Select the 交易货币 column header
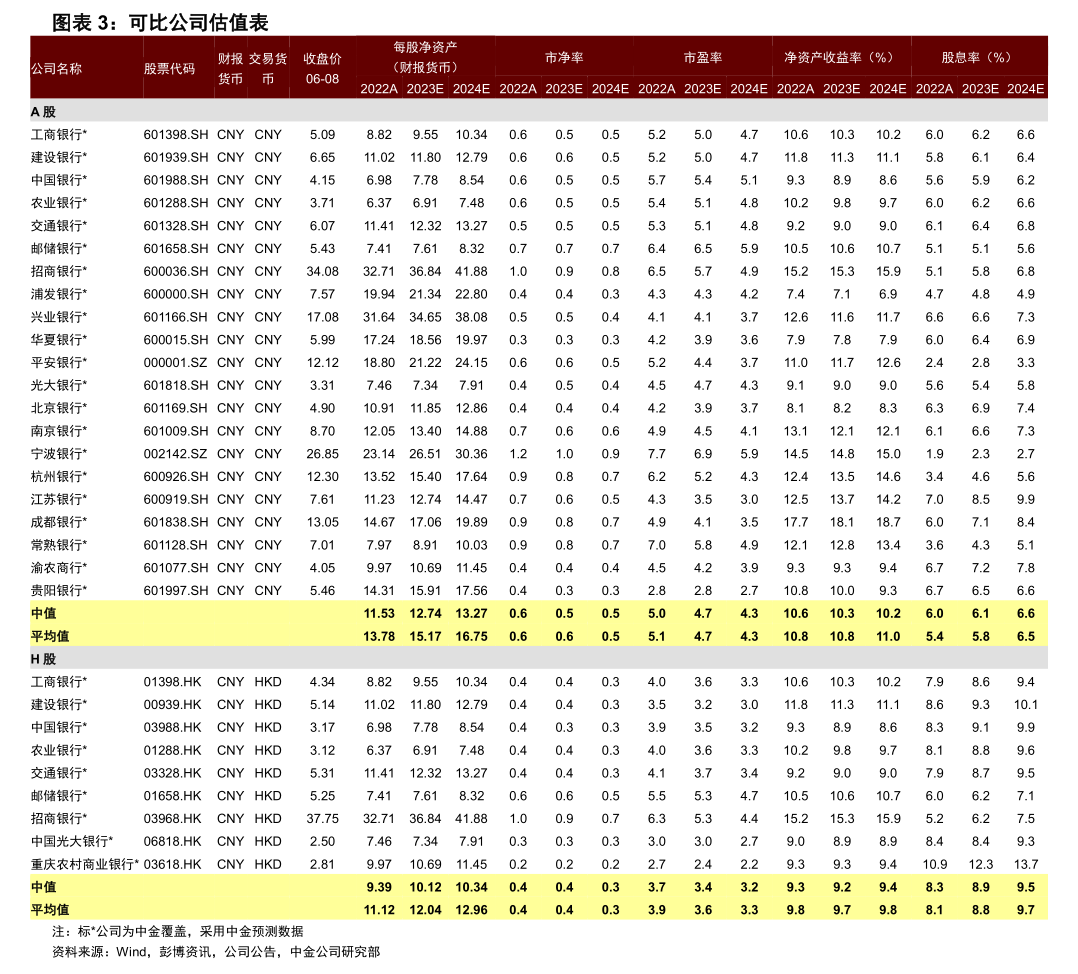Screen dimensions: 1078x974 (268, 68)
